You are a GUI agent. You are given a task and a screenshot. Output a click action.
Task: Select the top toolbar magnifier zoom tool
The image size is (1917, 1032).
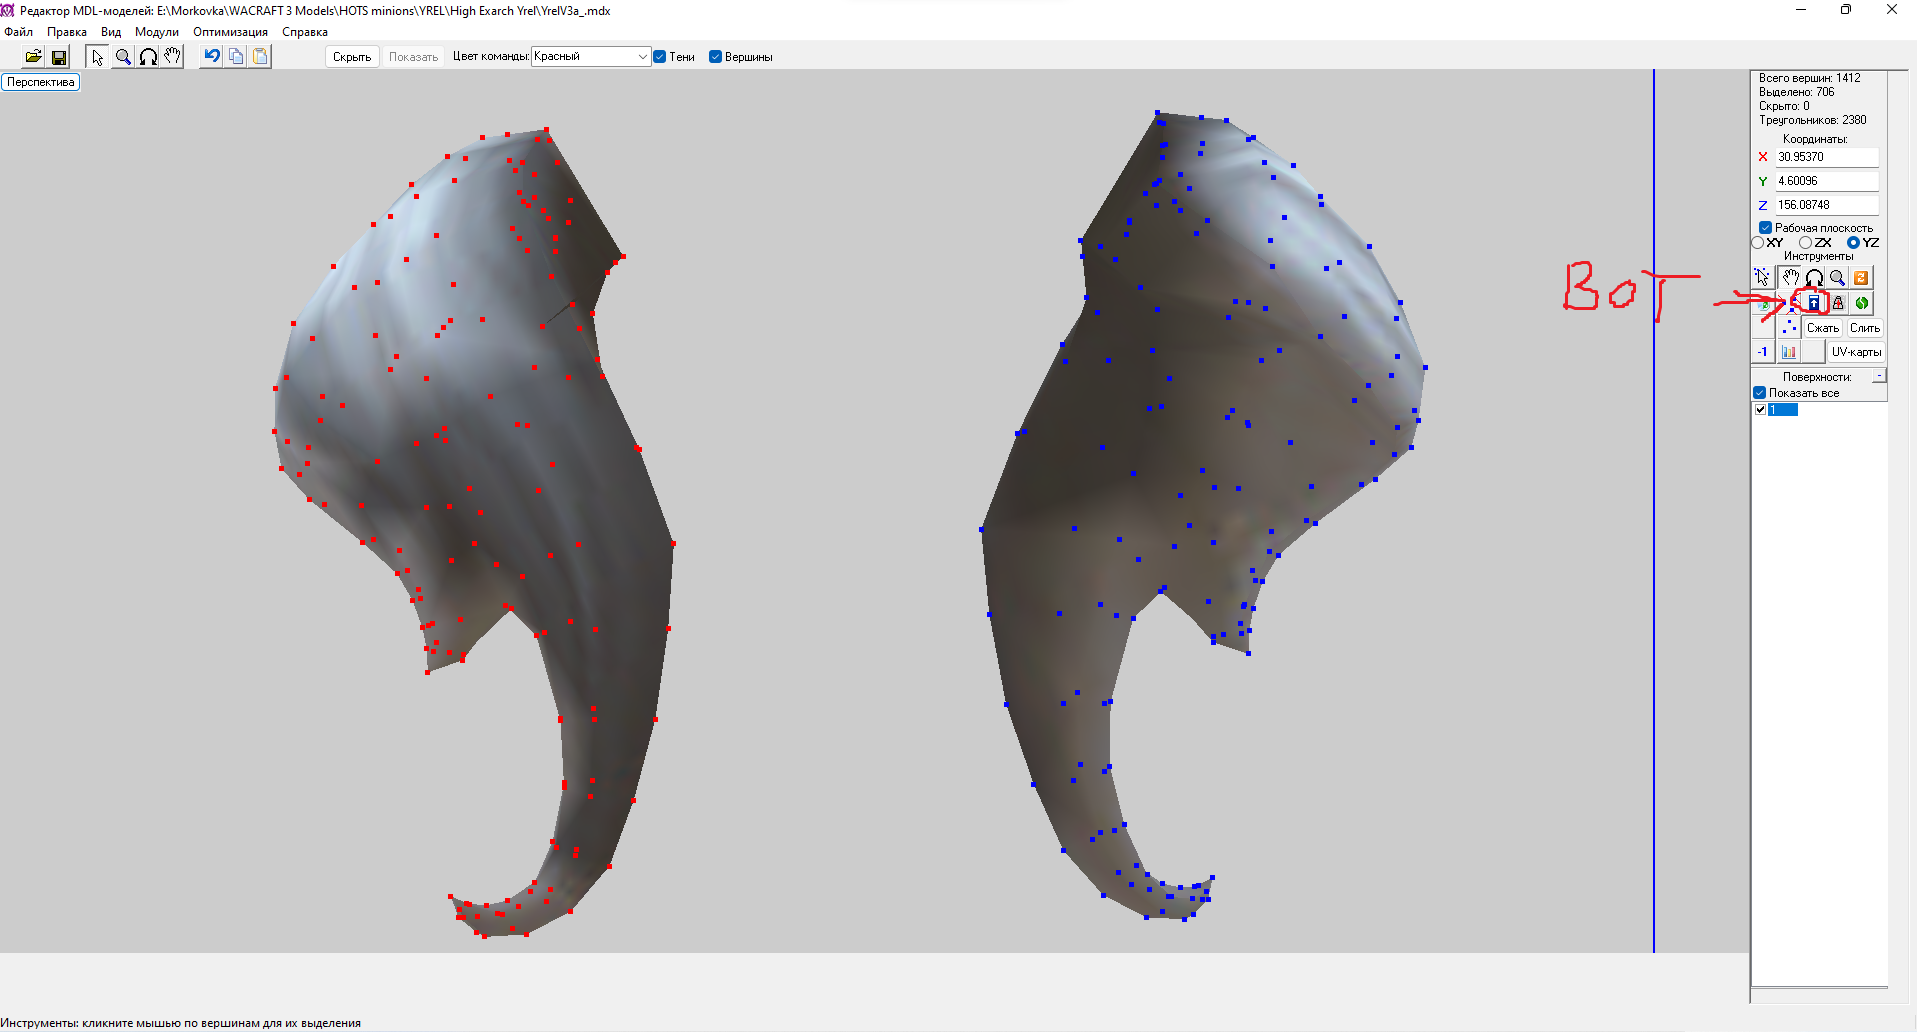(x=122, y=57)
